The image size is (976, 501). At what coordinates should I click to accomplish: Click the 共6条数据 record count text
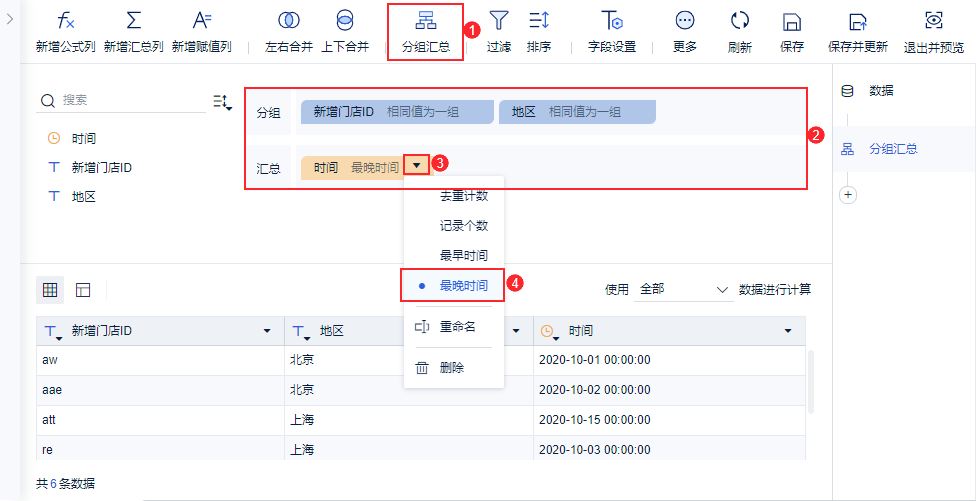coord(66,483)
